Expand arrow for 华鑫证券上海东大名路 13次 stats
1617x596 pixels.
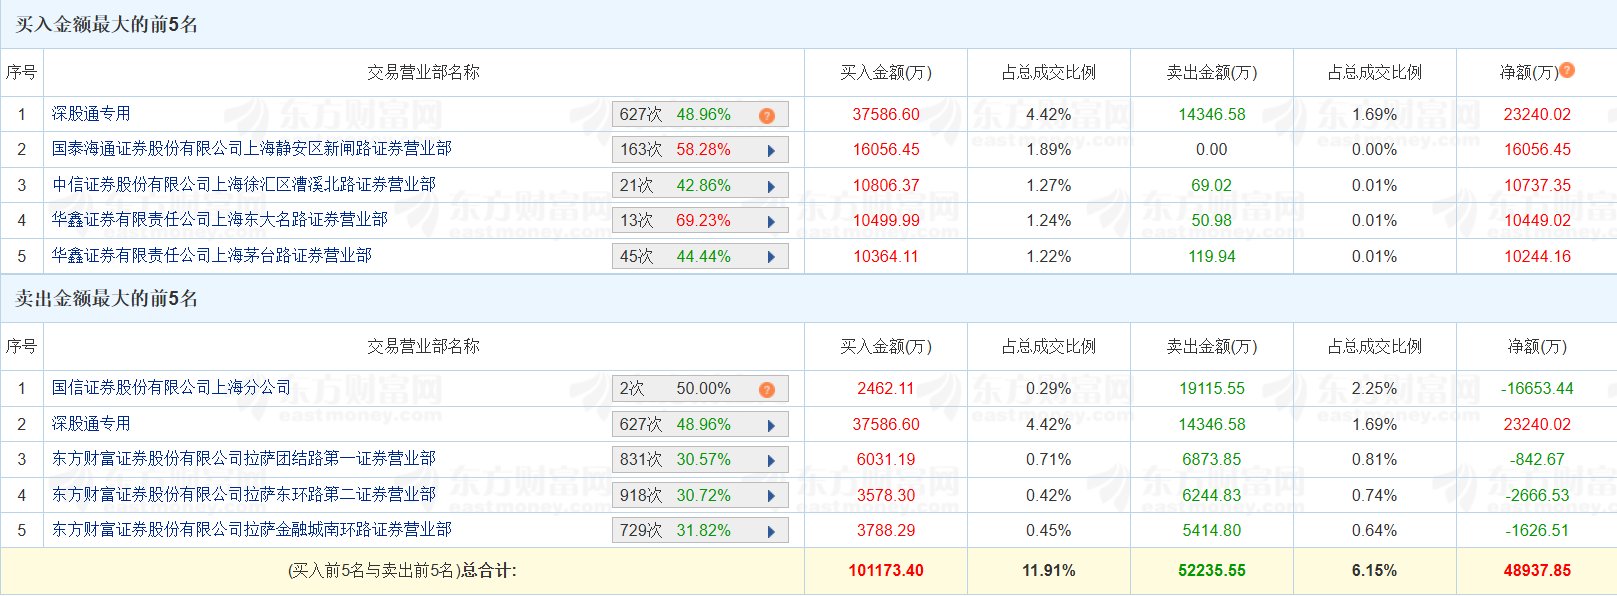click(771, 222)
